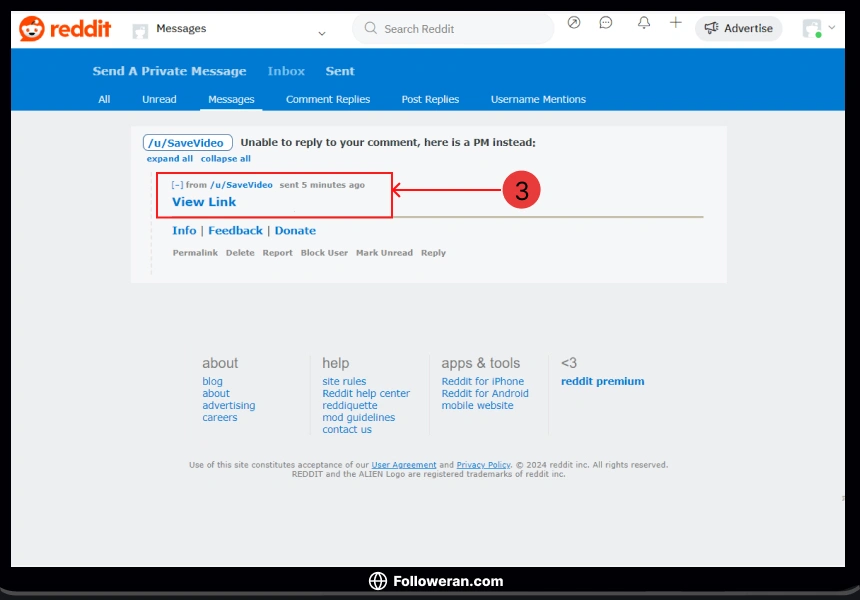Switch to the Unread tab
This screenshot has width=860, height=600.
pyautogui.click(x=159, y=99)
